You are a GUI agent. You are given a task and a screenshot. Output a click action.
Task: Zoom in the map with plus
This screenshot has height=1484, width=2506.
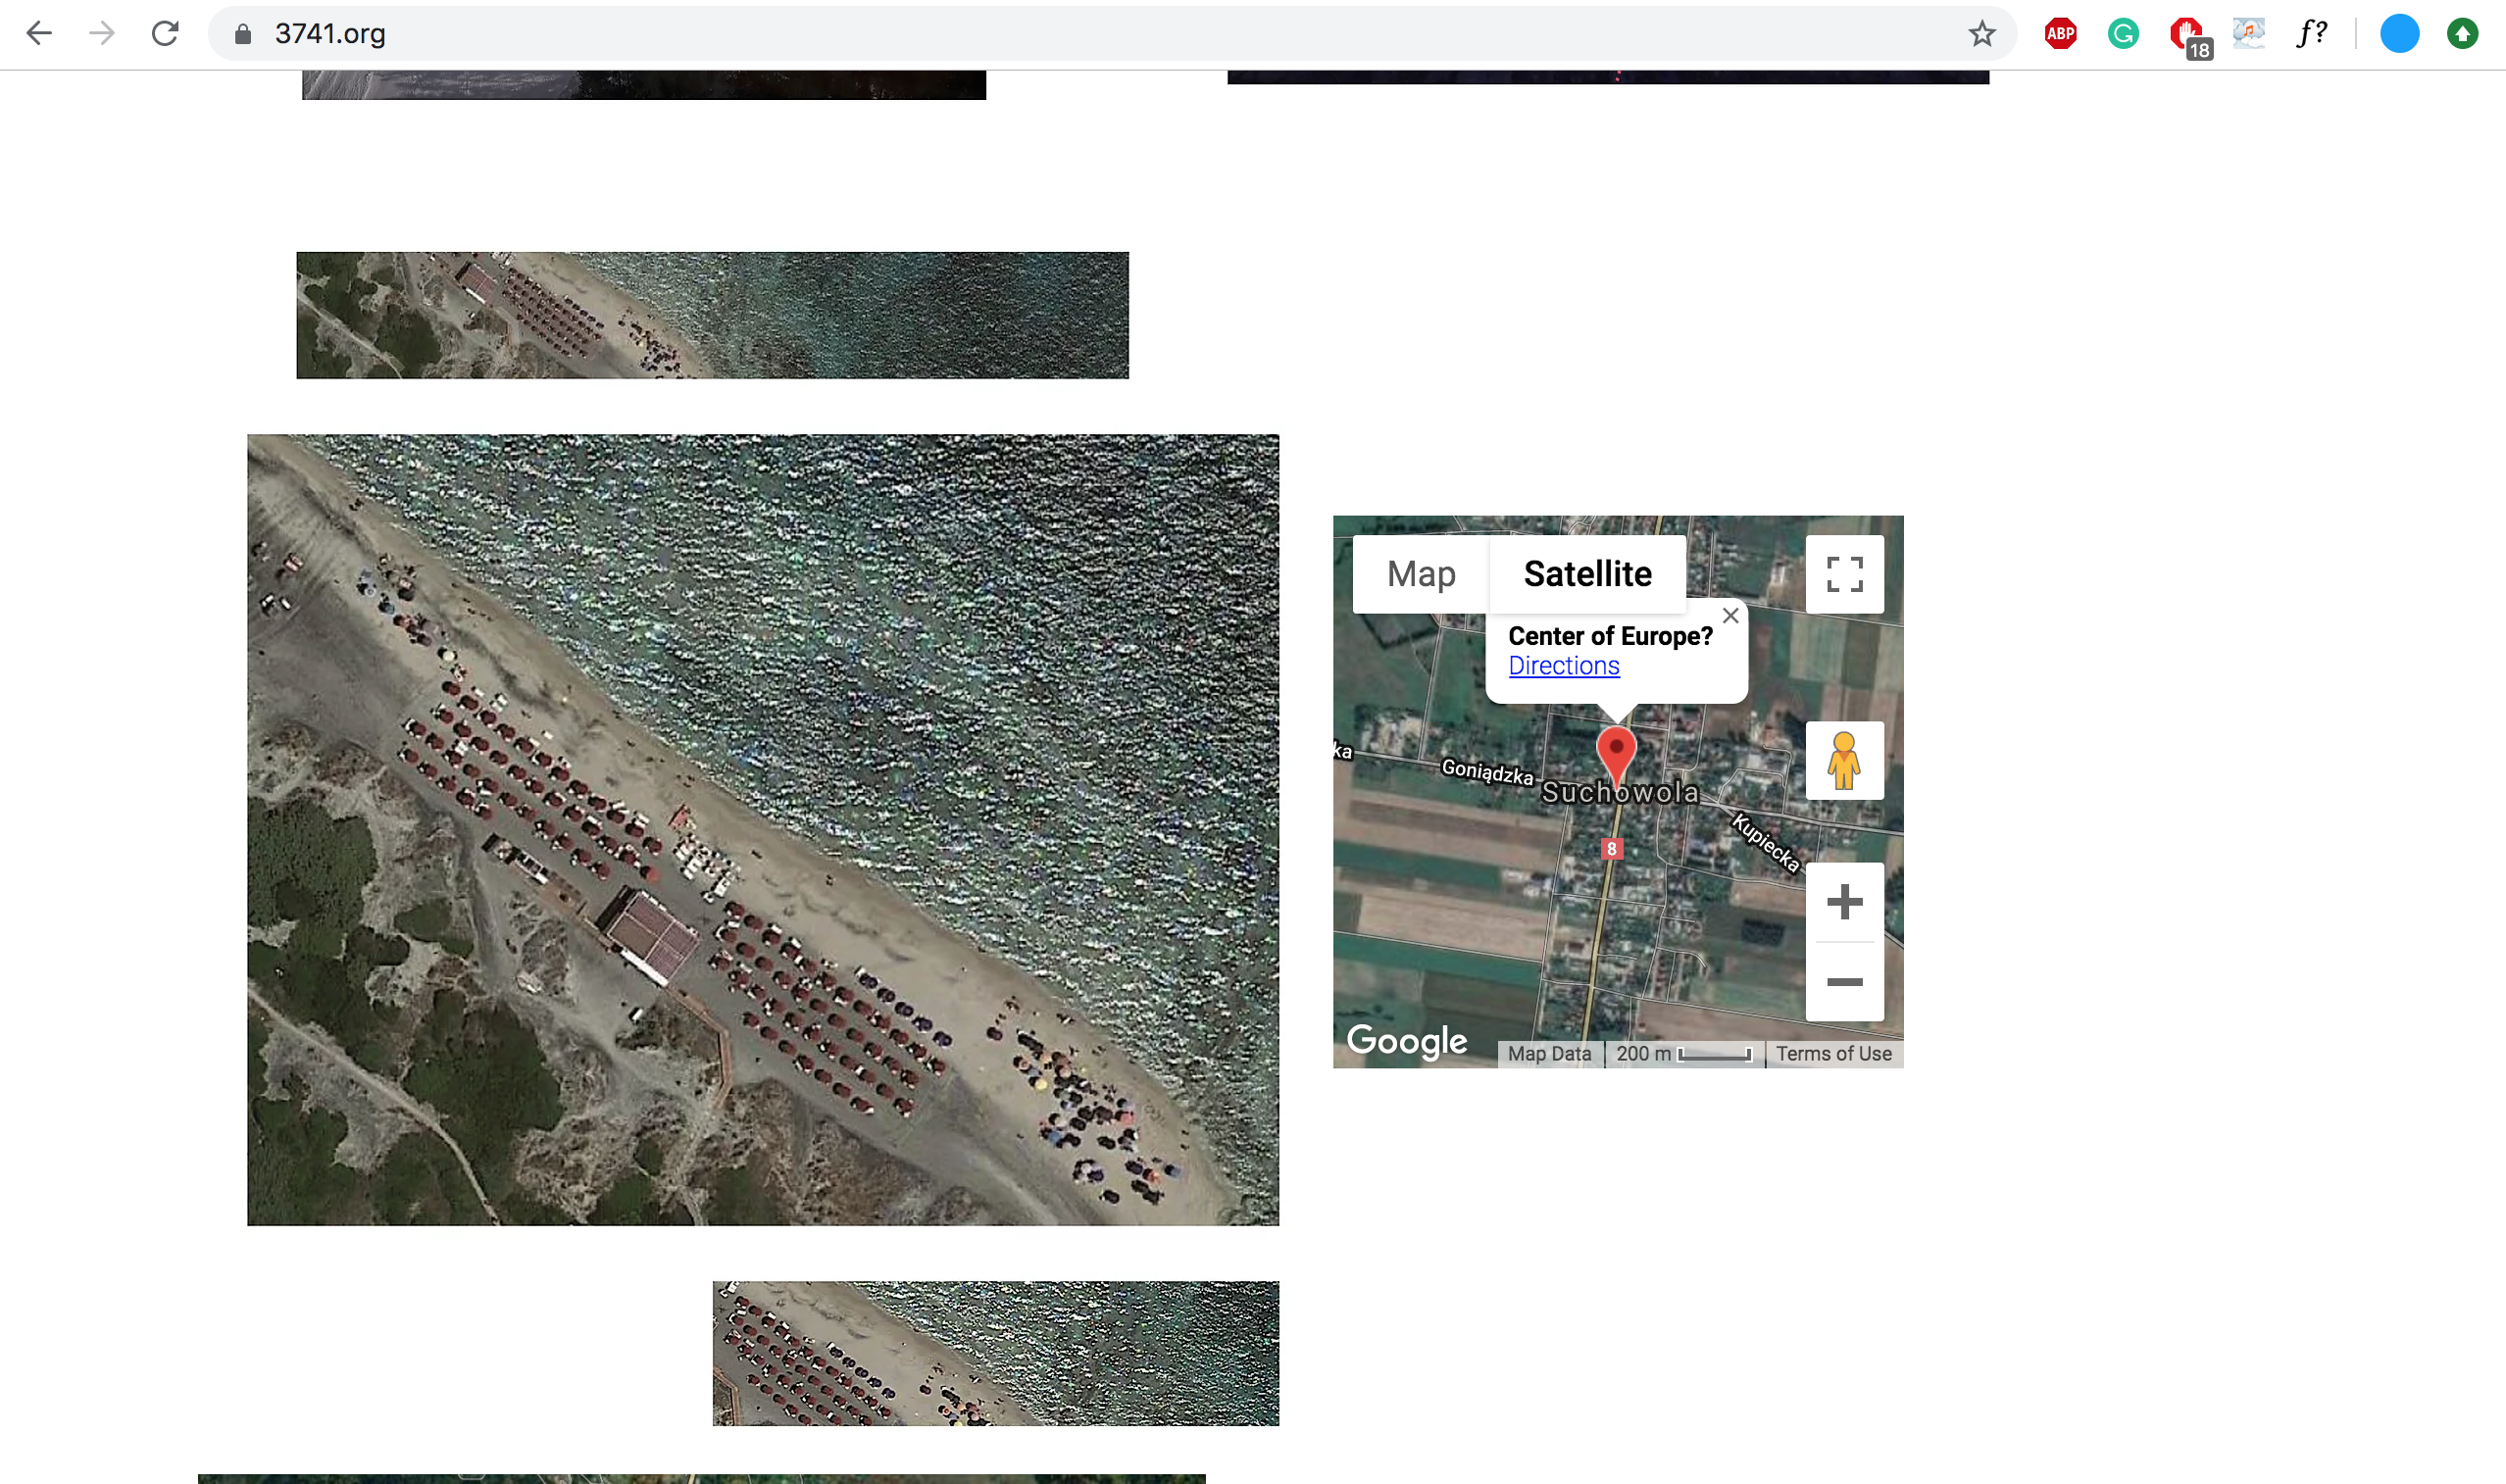[x=1843, y=902]
